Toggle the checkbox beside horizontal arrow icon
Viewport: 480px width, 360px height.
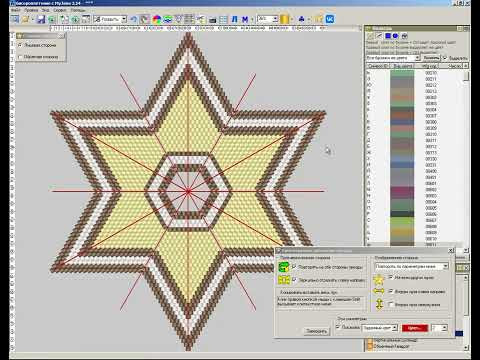pyautogui.click(x=390, y=291)
